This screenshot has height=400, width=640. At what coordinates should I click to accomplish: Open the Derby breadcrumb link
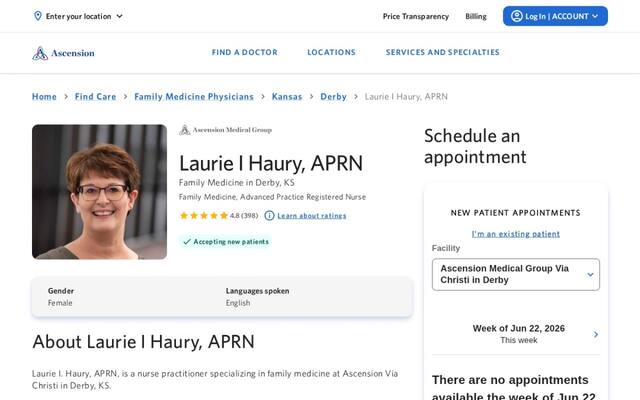click(333, 97)
